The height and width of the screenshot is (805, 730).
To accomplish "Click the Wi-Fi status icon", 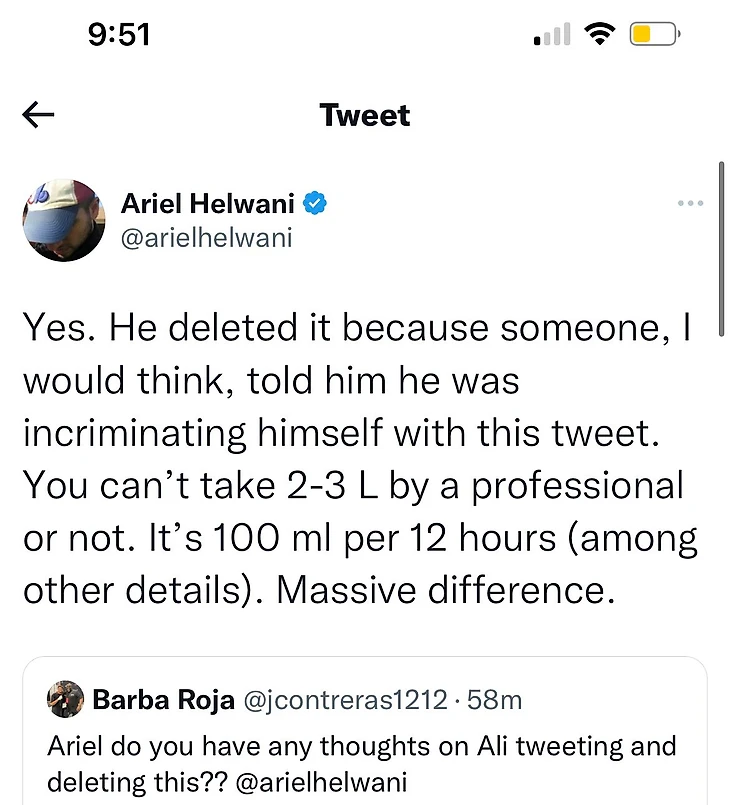I will click(x=600, y=35).
